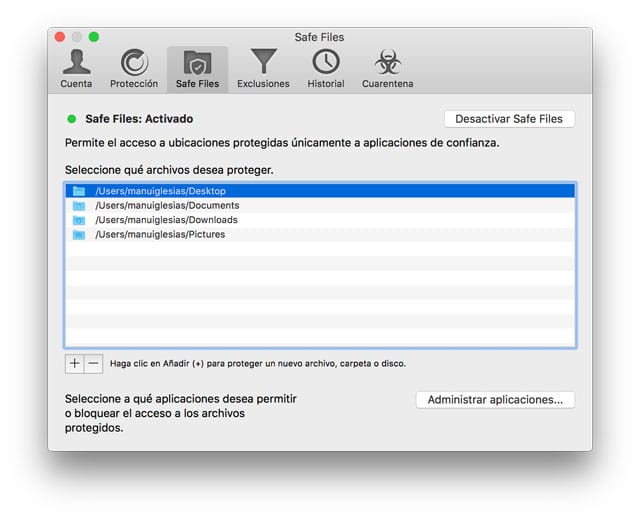The width and height of the screenshot is (640, 519).
Task: Click the Documents folder icon
Action: click(x=79, y=206)
